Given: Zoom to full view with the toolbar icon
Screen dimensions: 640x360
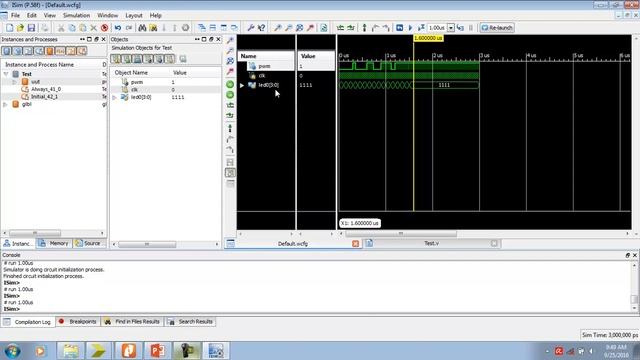Looking at the screenshot, I should 299,28.
